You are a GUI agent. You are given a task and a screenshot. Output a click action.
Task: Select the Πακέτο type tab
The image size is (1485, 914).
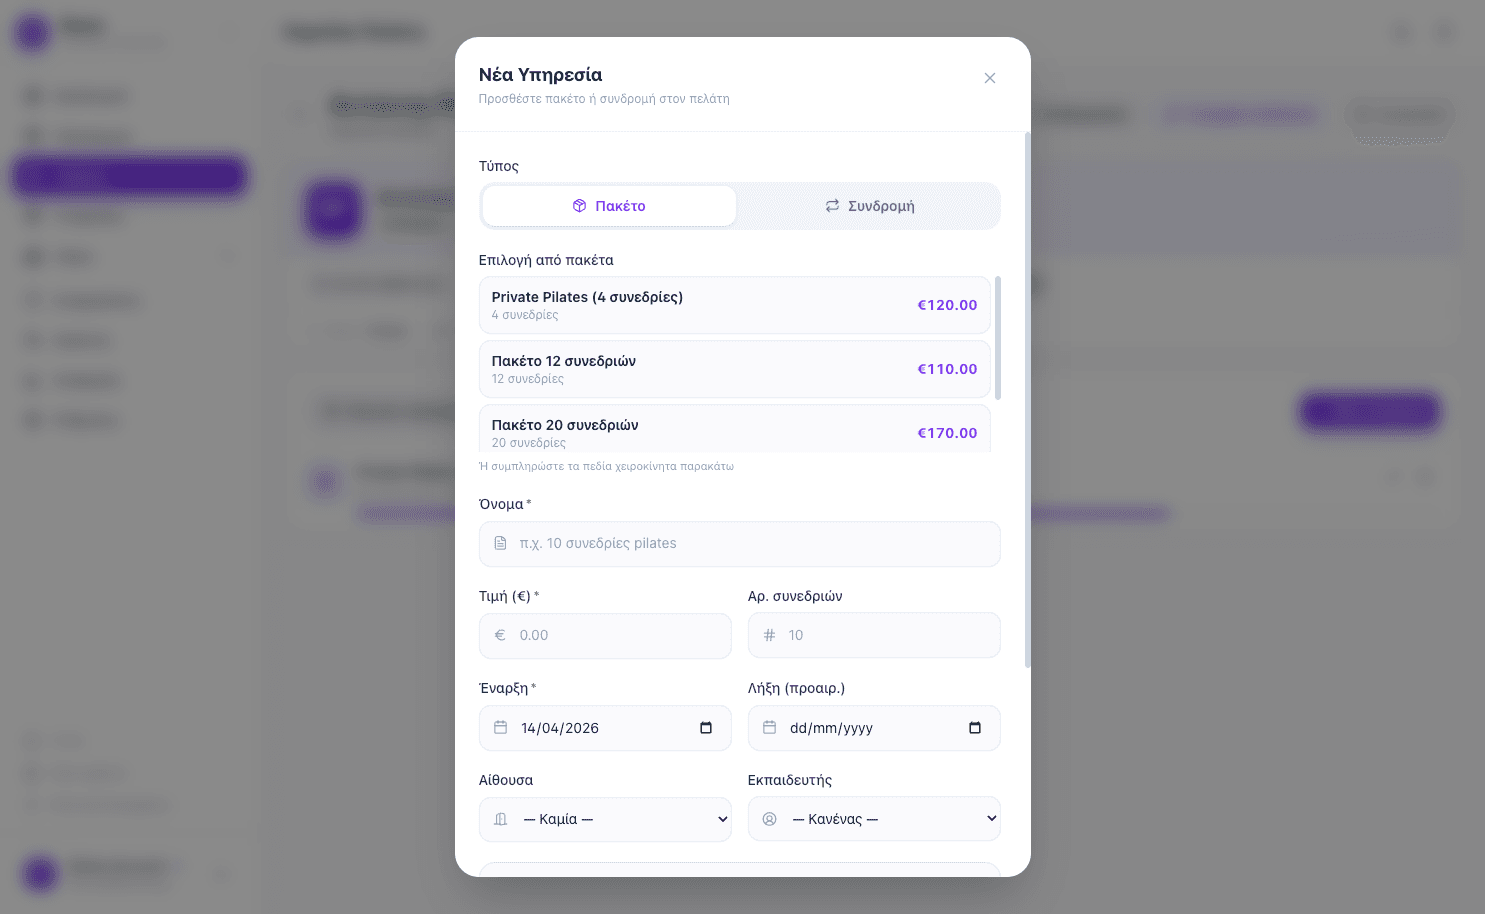(x=609, y=206)
